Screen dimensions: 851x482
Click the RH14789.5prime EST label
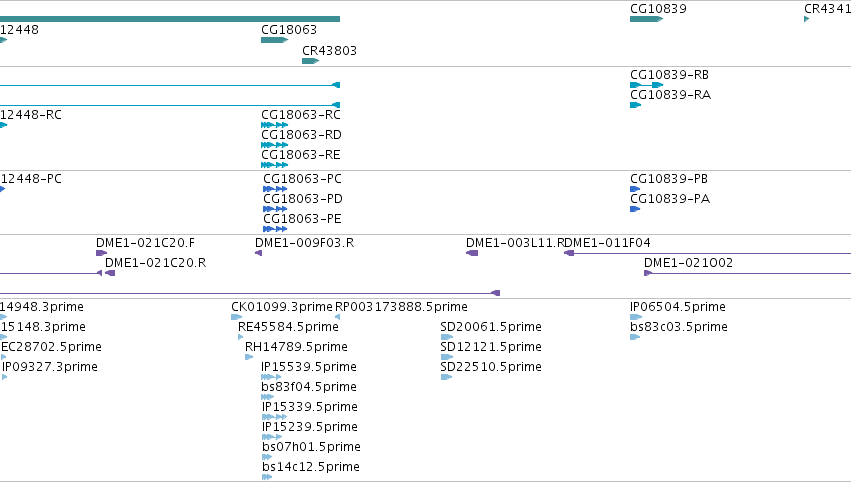click(x=296, y=347)
